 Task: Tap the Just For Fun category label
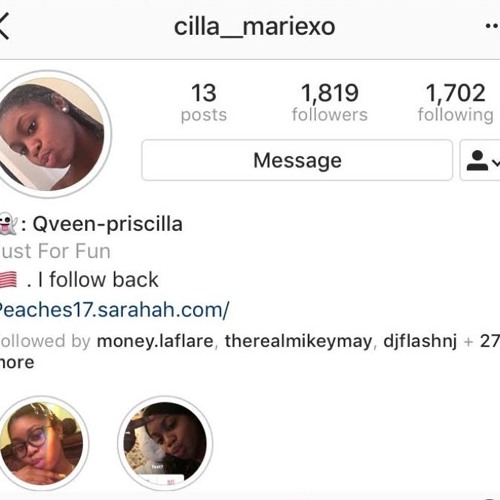(x=55, y=251)
